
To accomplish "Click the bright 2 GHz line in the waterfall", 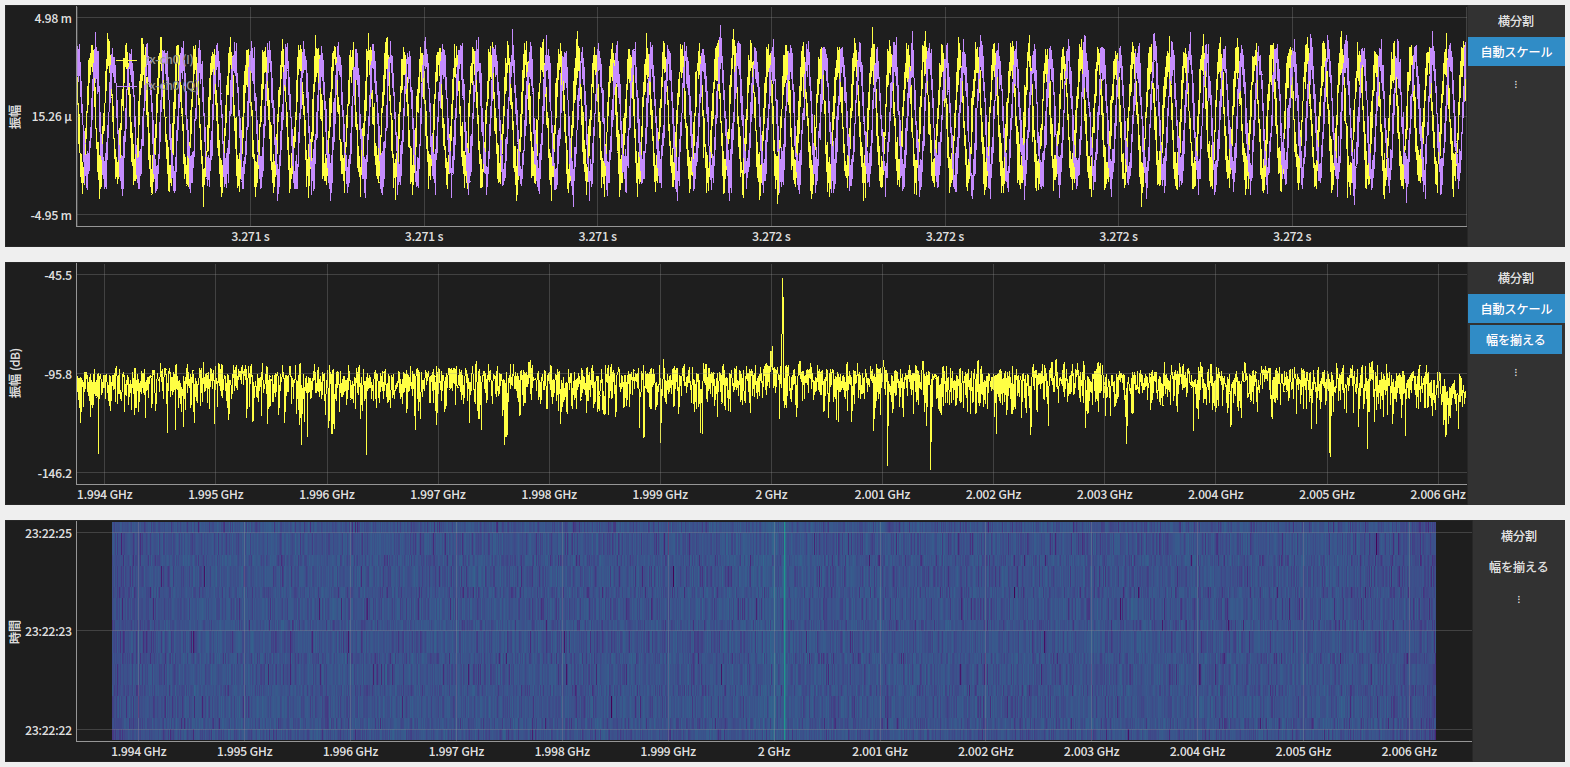I will click(784, 630).
